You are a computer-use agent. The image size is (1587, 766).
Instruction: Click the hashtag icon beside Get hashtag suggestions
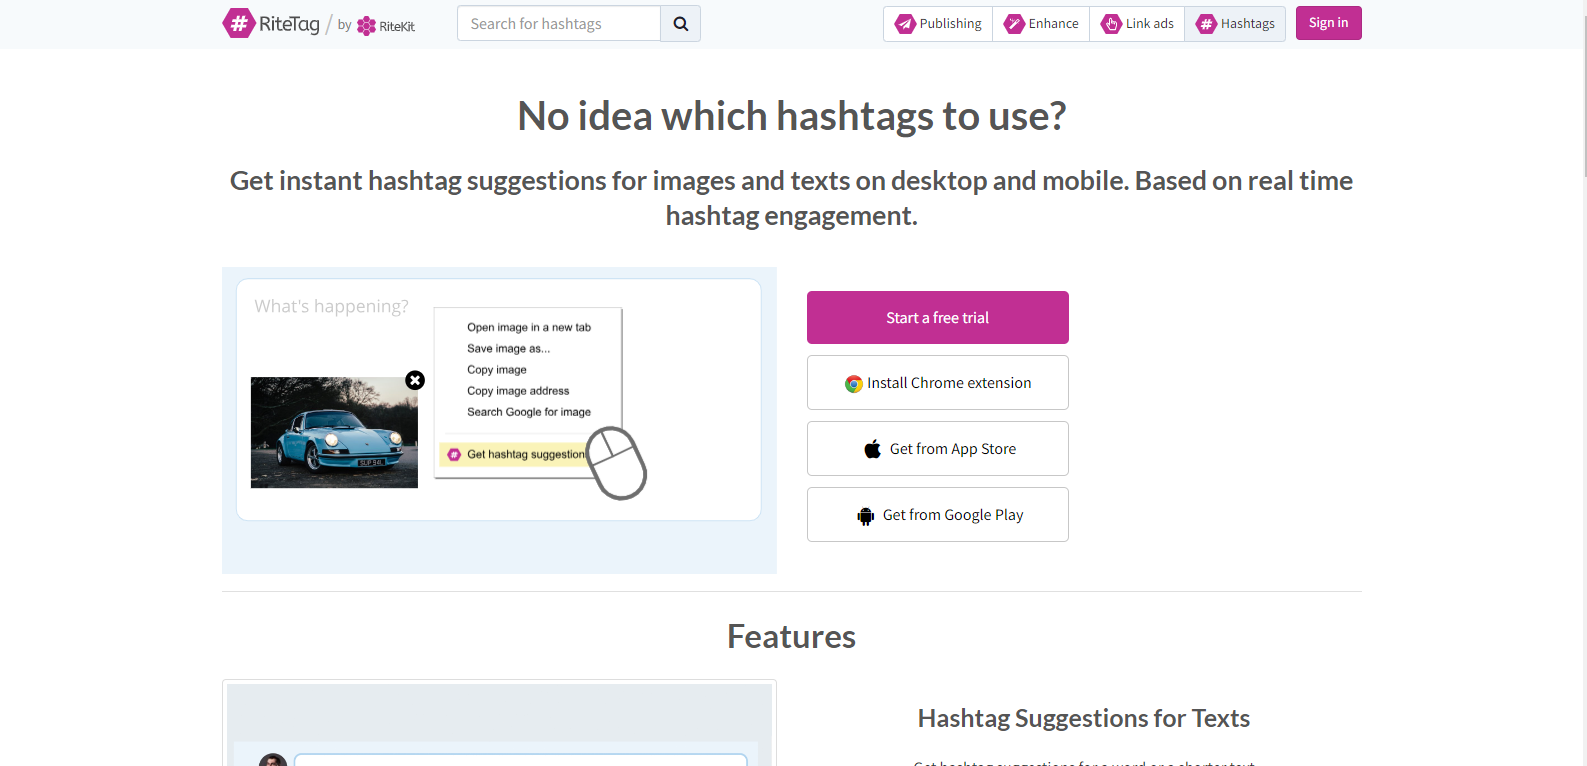[454, 454]
